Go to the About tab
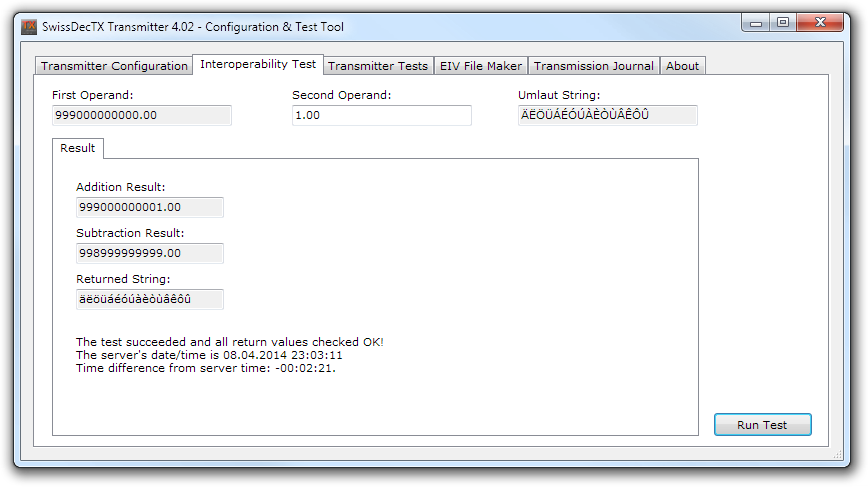The height and width of the screenshot is (487, 868). coord(682,66)
